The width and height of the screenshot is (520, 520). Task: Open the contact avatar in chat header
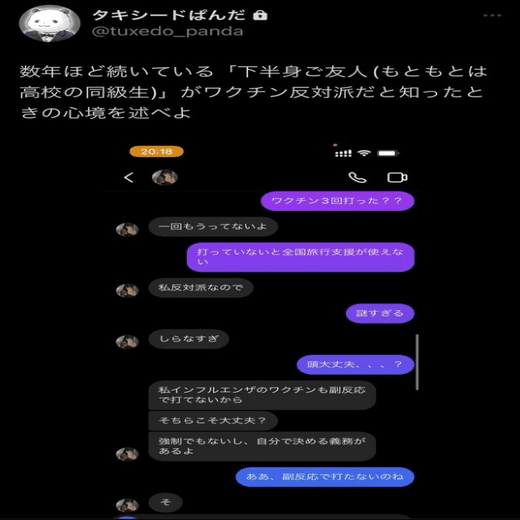pos(165,177)
